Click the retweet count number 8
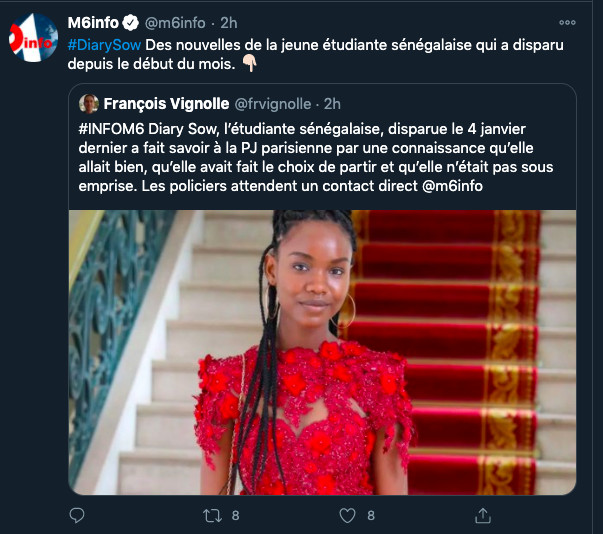Screen dimensions: 603x534 [x=235, y=516]
